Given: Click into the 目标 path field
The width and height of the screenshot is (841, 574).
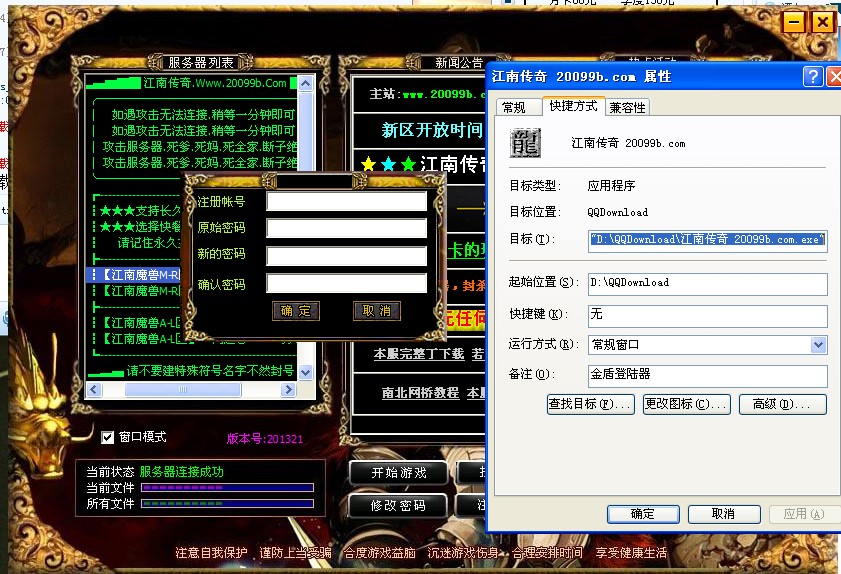Looking at the screenshot, I should pos(707,240).
